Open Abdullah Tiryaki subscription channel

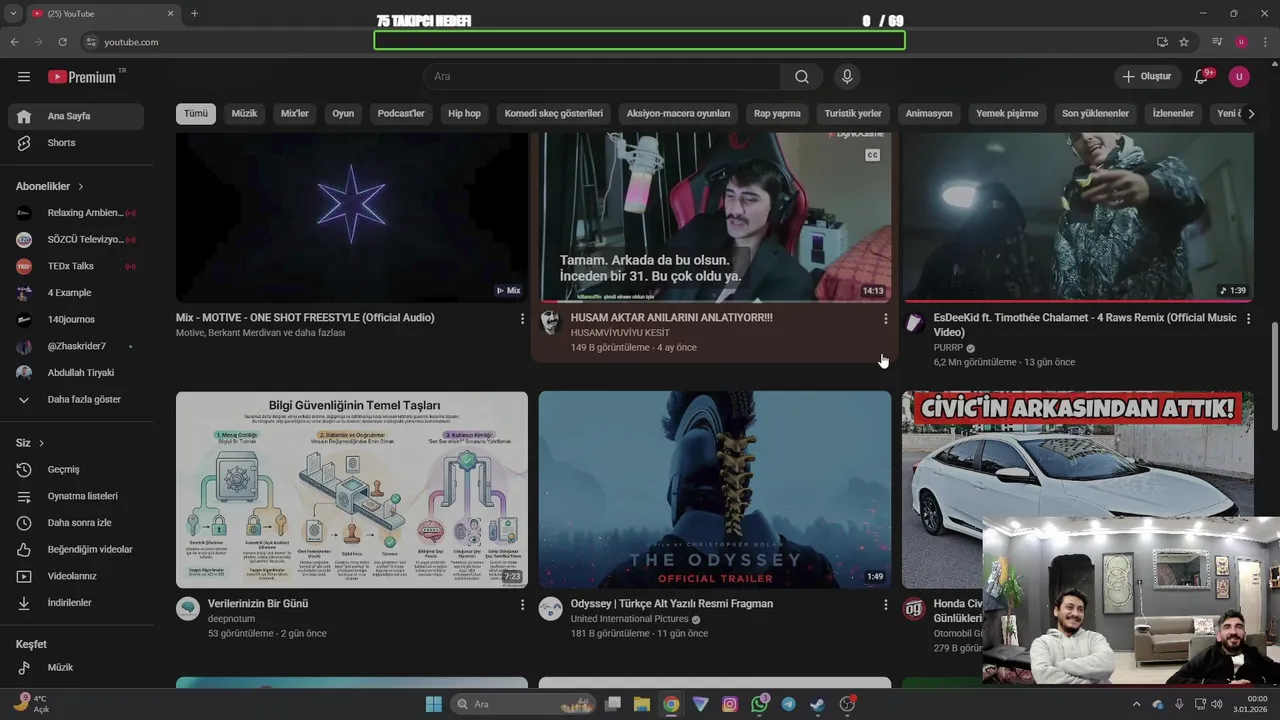pos(76,373)
